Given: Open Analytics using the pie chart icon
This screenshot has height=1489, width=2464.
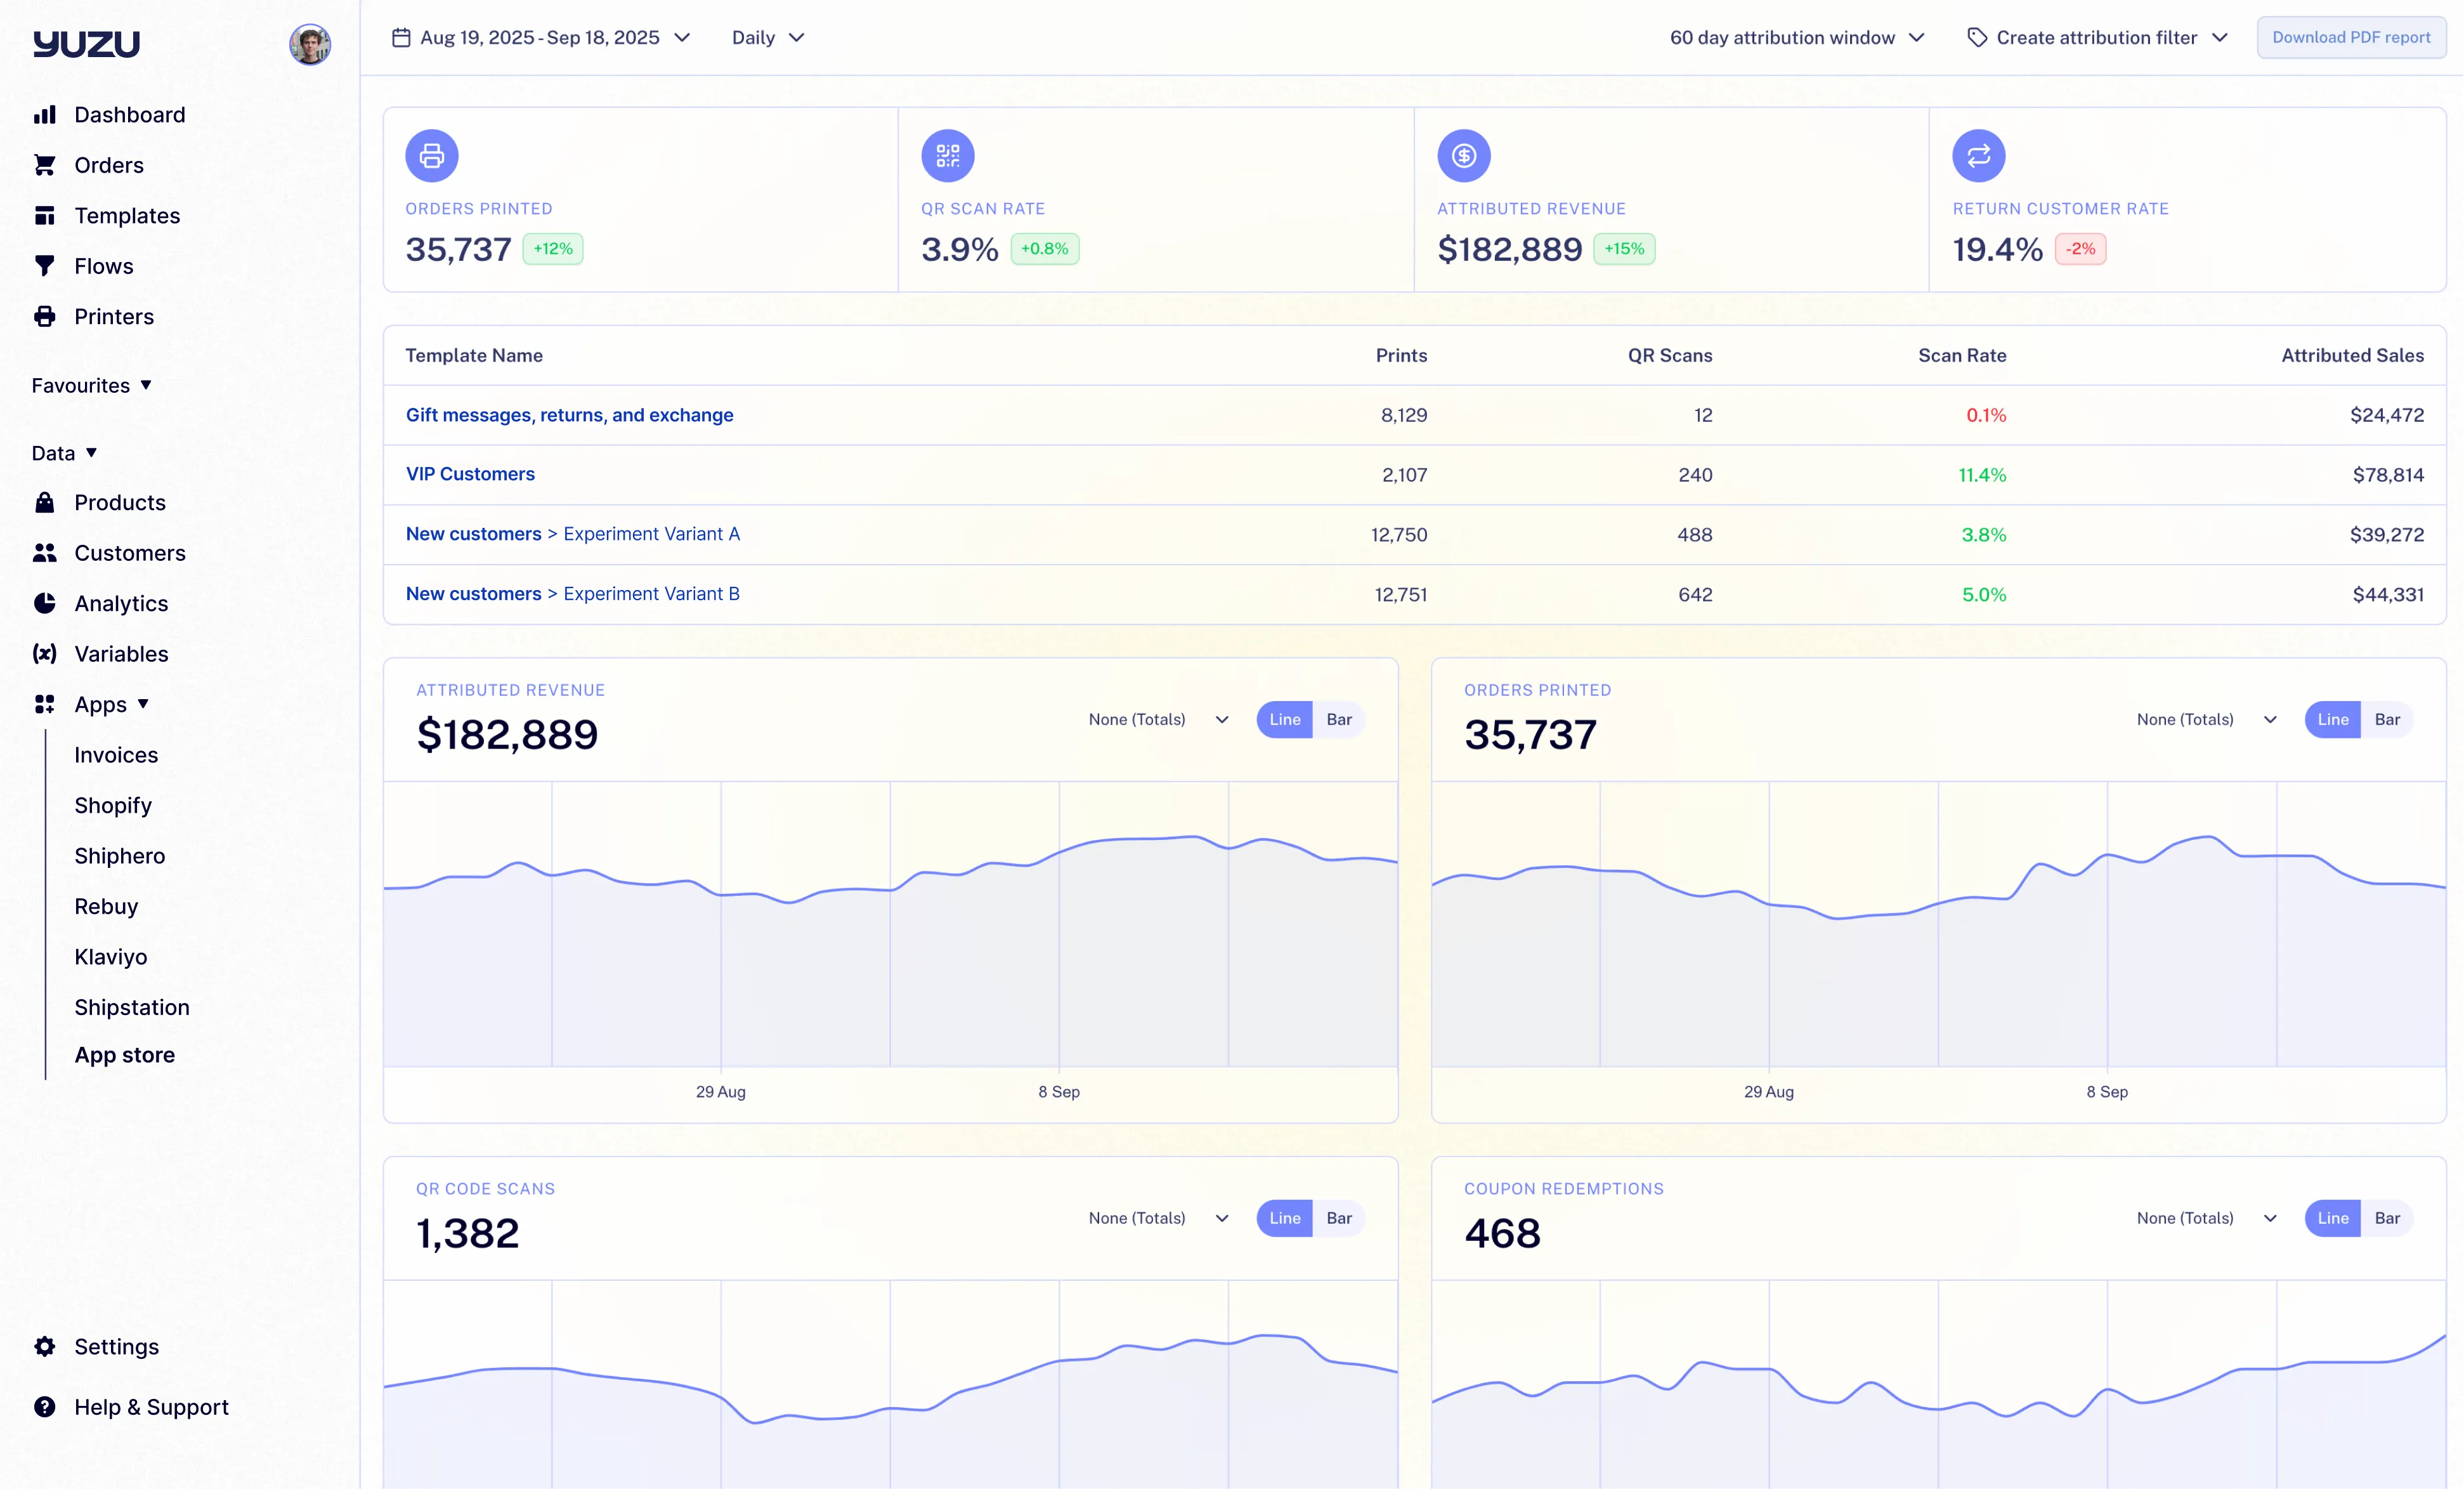Looking at the screenshot, I should (46, 603).
